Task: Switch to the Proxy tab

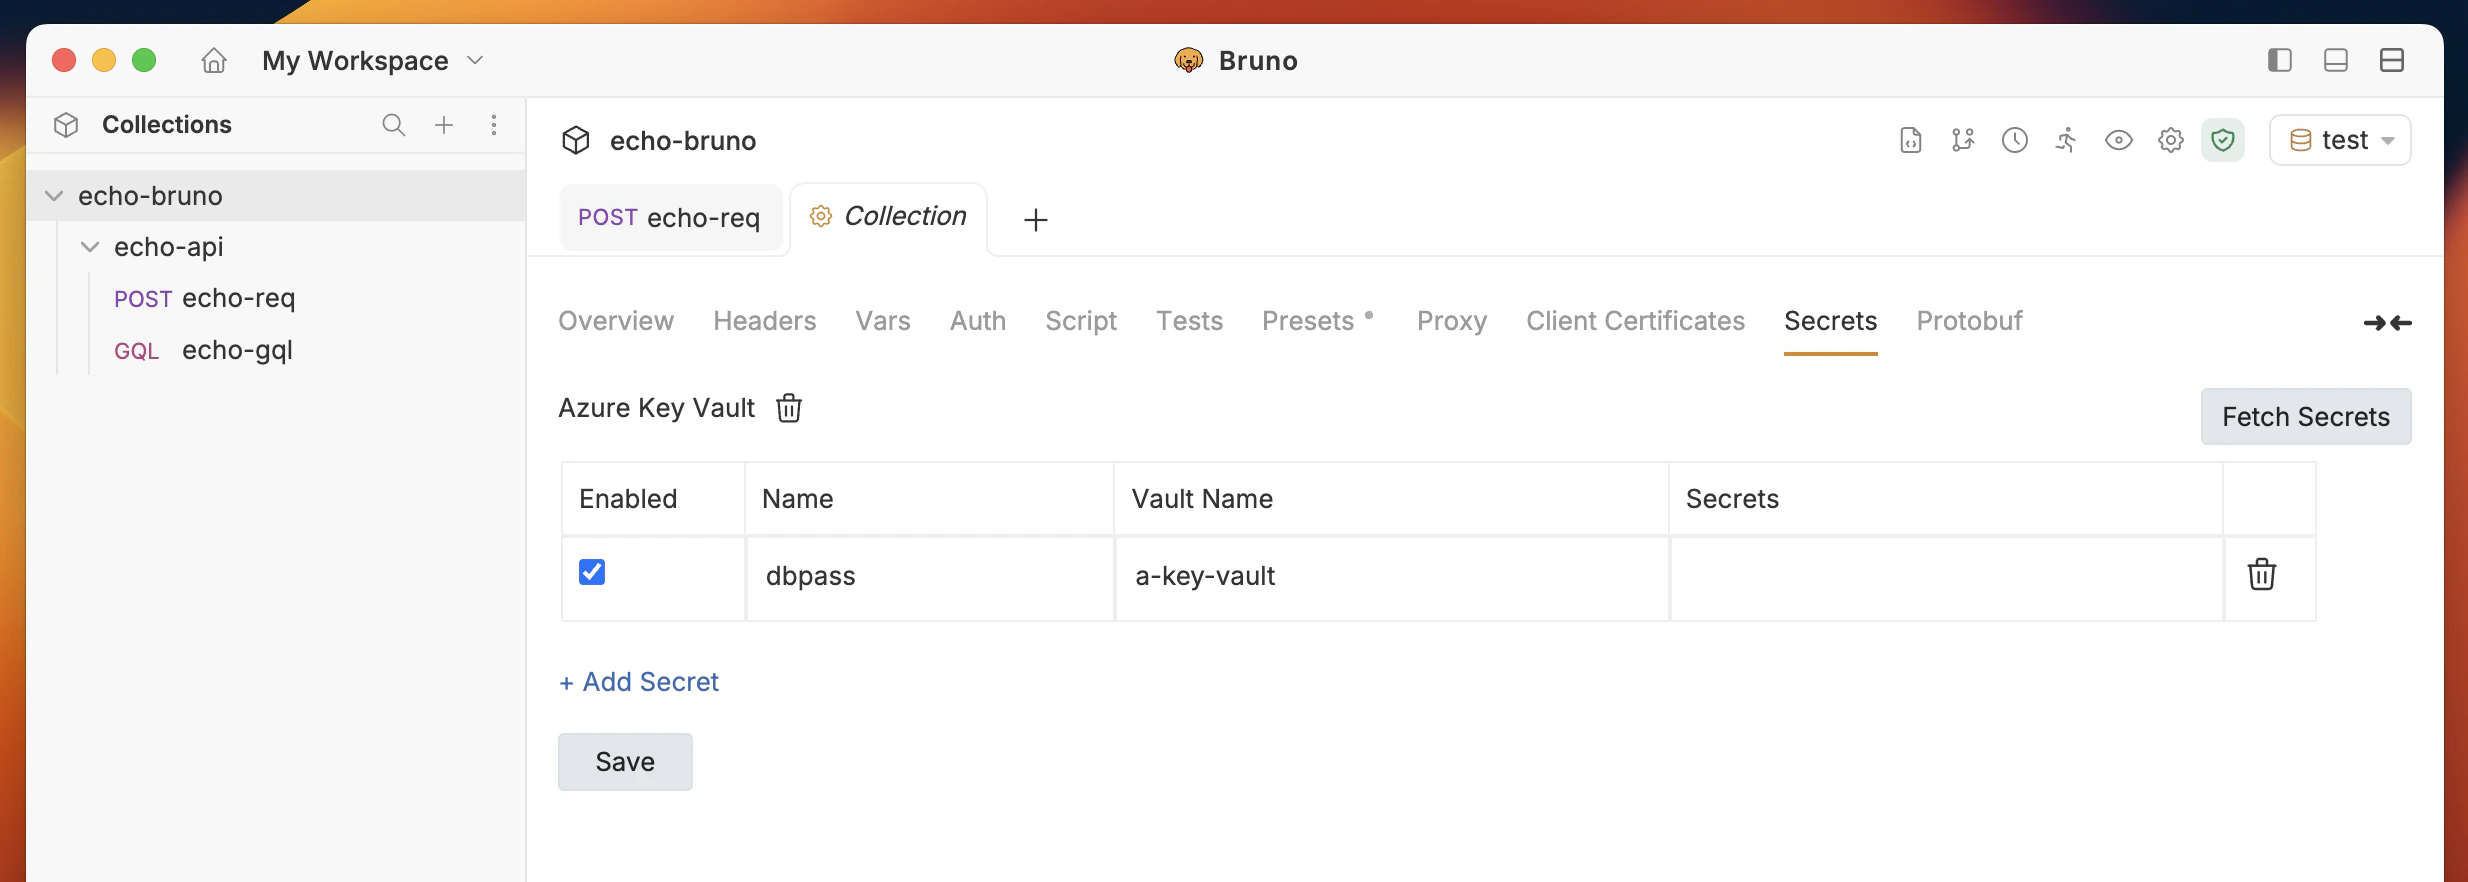Action: click(1452, 321)
